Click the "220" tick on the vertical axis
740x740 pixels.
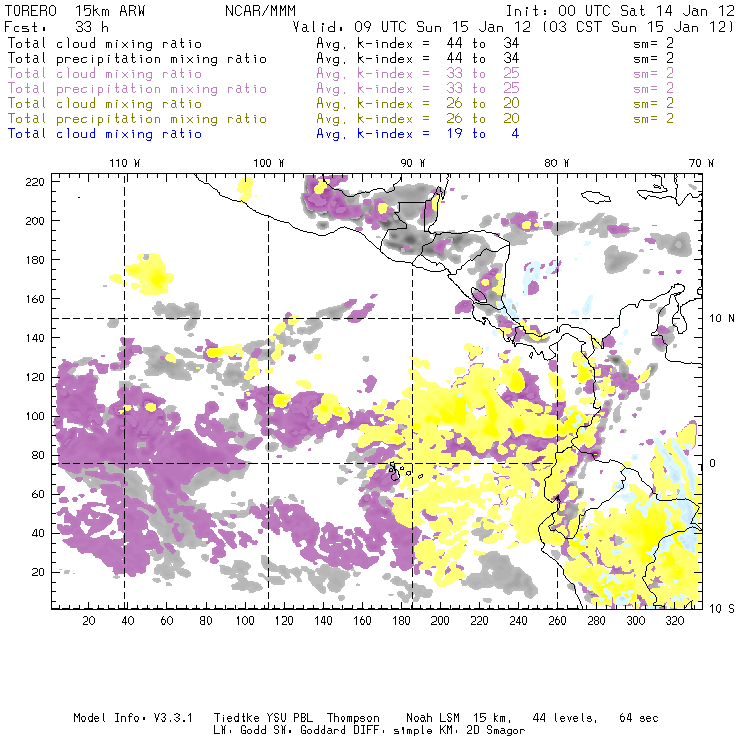click(35, 182)
